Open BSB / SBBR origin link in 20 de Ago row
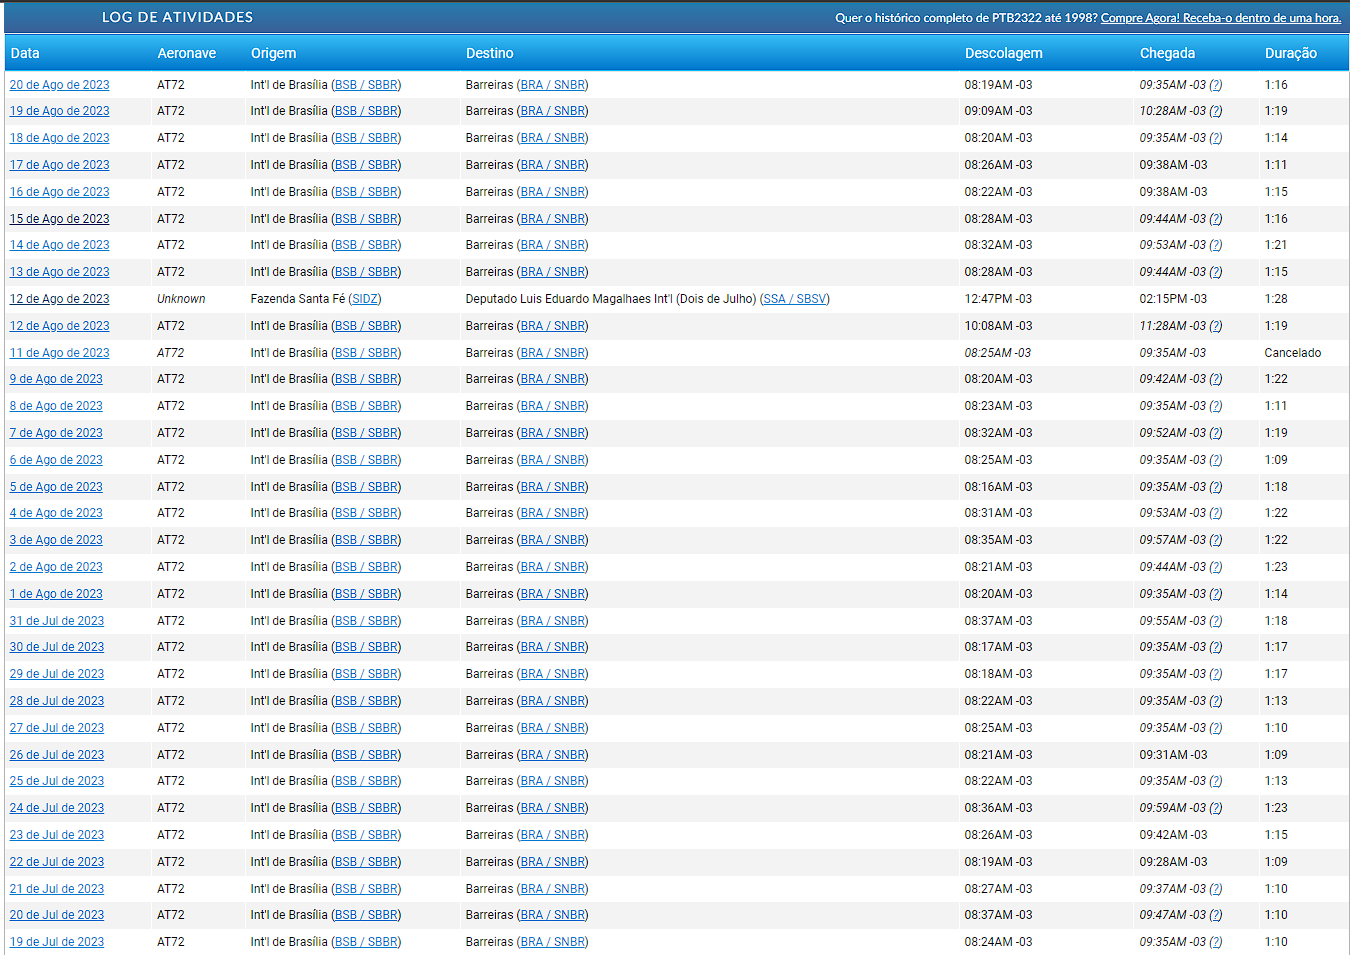This screenshot has height=955, width=1350. click(x=366, y=85)
